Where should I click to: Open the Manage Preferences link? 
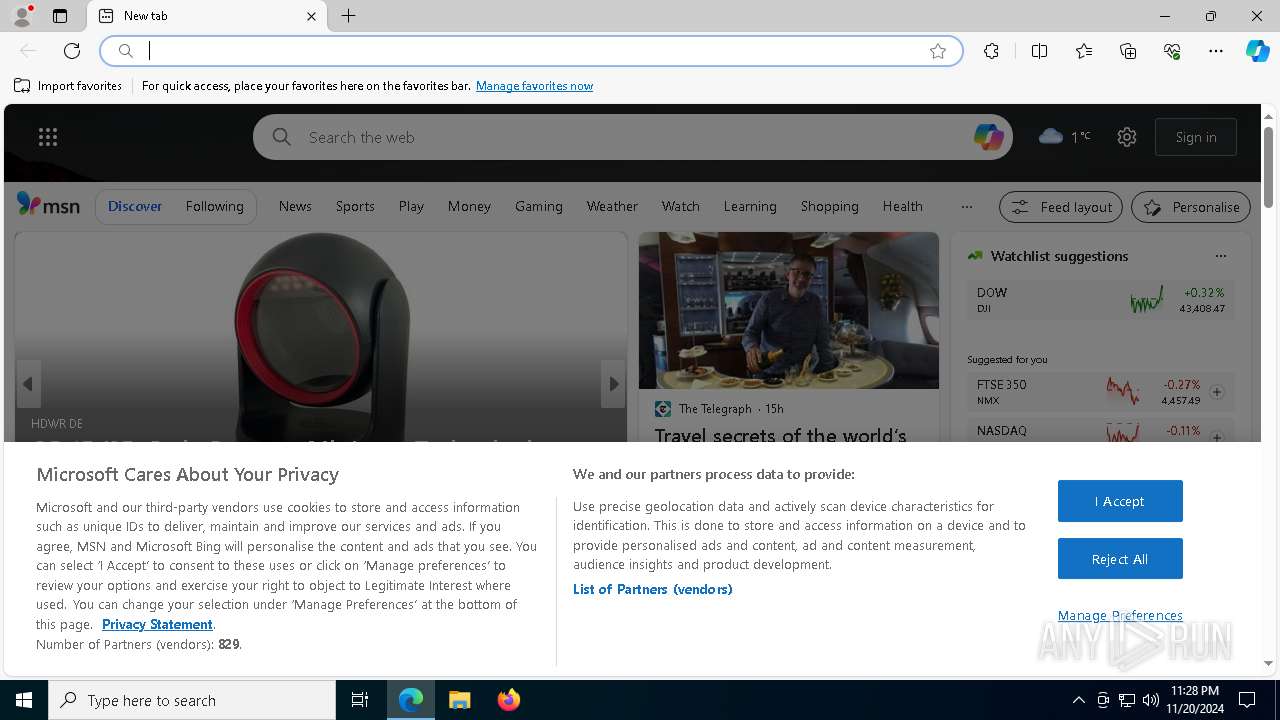1120,615
